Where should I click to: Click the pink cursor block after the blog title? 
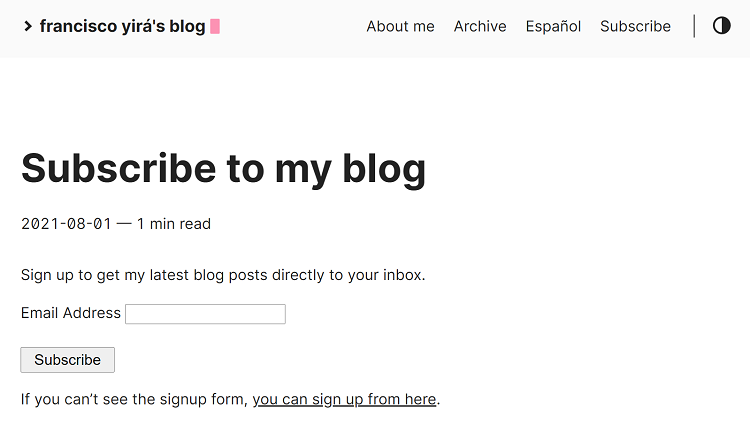click(x=215, y=27)
